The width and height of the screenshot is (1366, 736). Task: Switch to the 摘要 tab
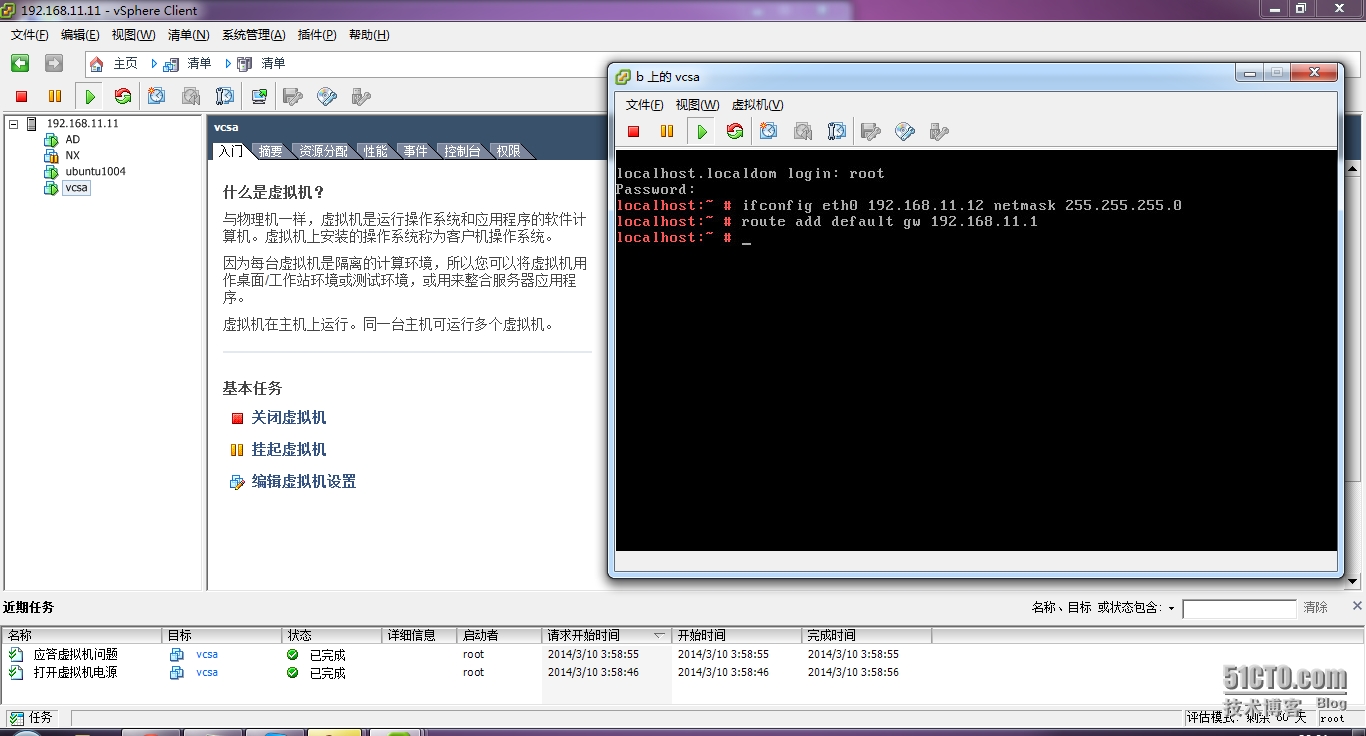tap(270, 151)
